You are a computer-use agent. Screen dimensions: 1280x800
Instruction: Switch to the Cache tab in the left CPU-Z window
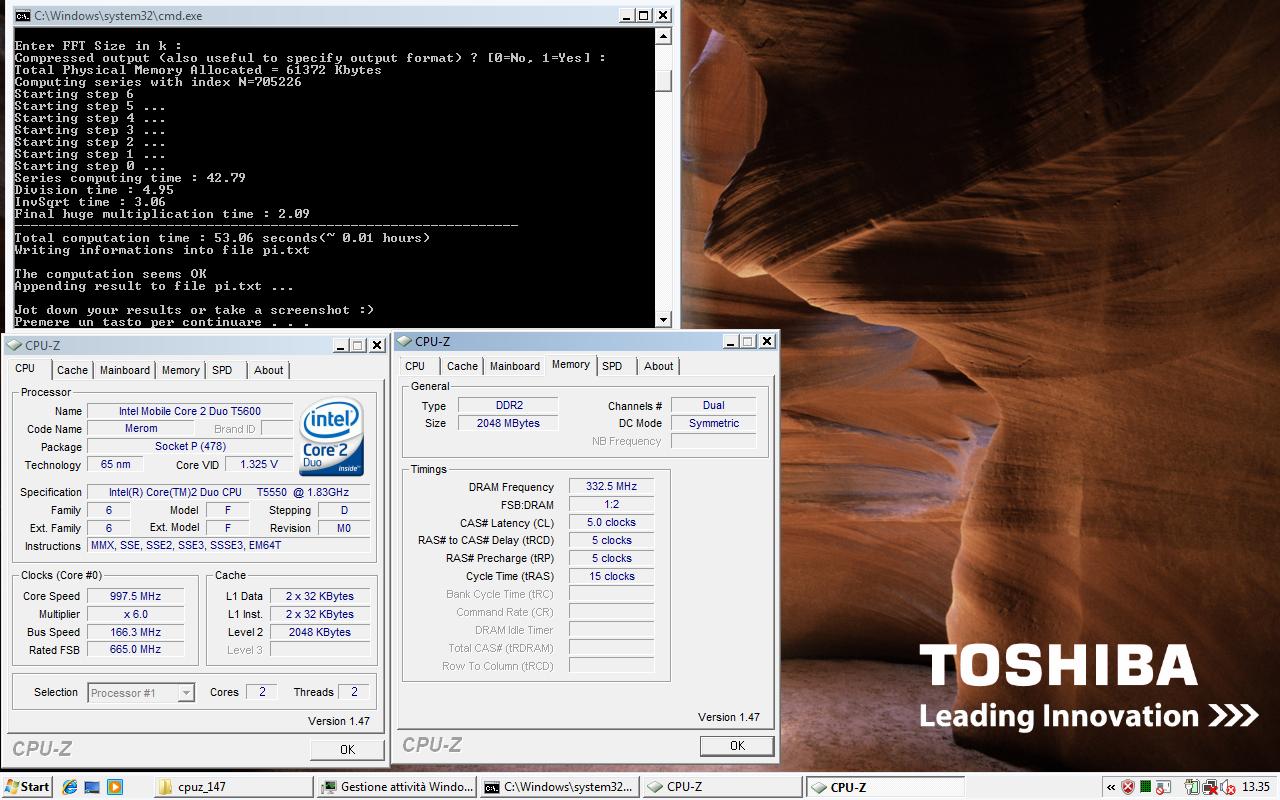(x=72, y=370)
